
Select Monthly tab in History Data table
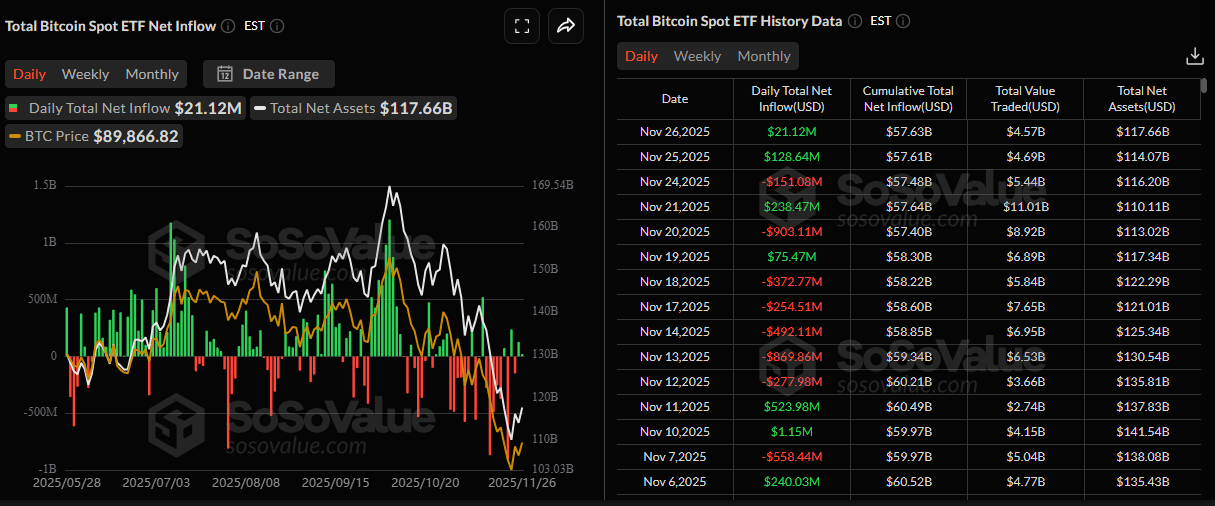point(764,56)
